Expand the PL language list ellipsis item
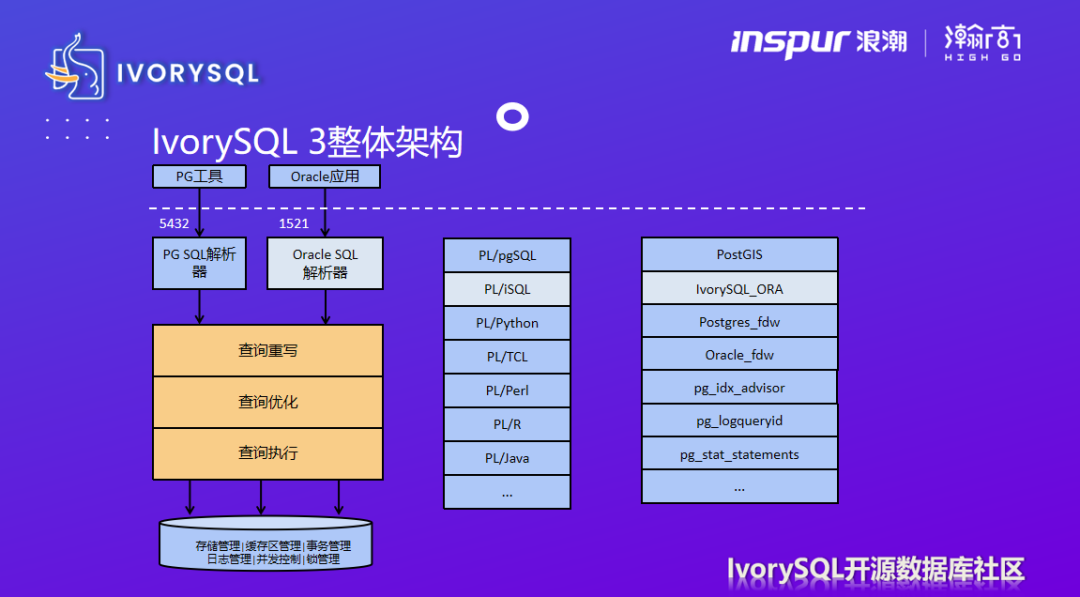 506,491
